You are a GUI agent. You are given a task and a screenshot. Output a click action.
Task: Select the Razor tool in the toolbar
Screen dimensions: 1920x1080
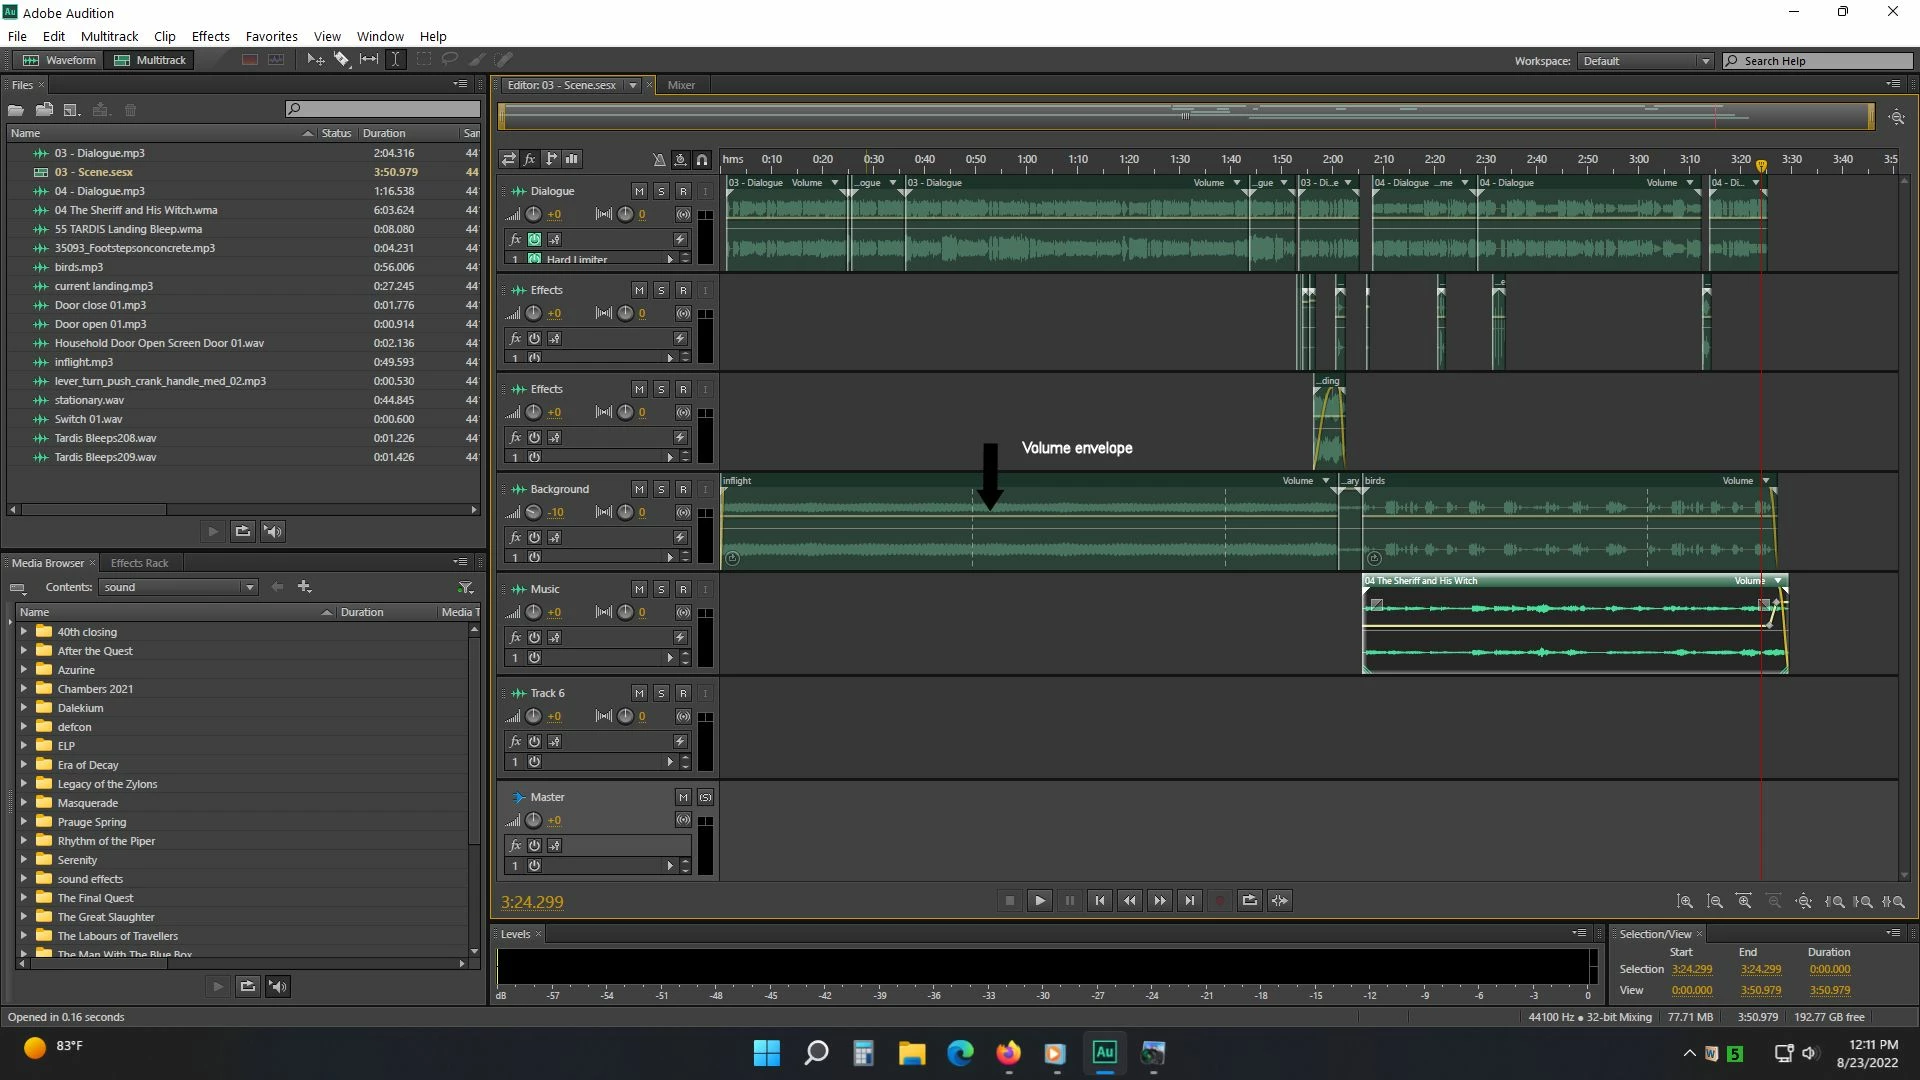pos(342,60)
